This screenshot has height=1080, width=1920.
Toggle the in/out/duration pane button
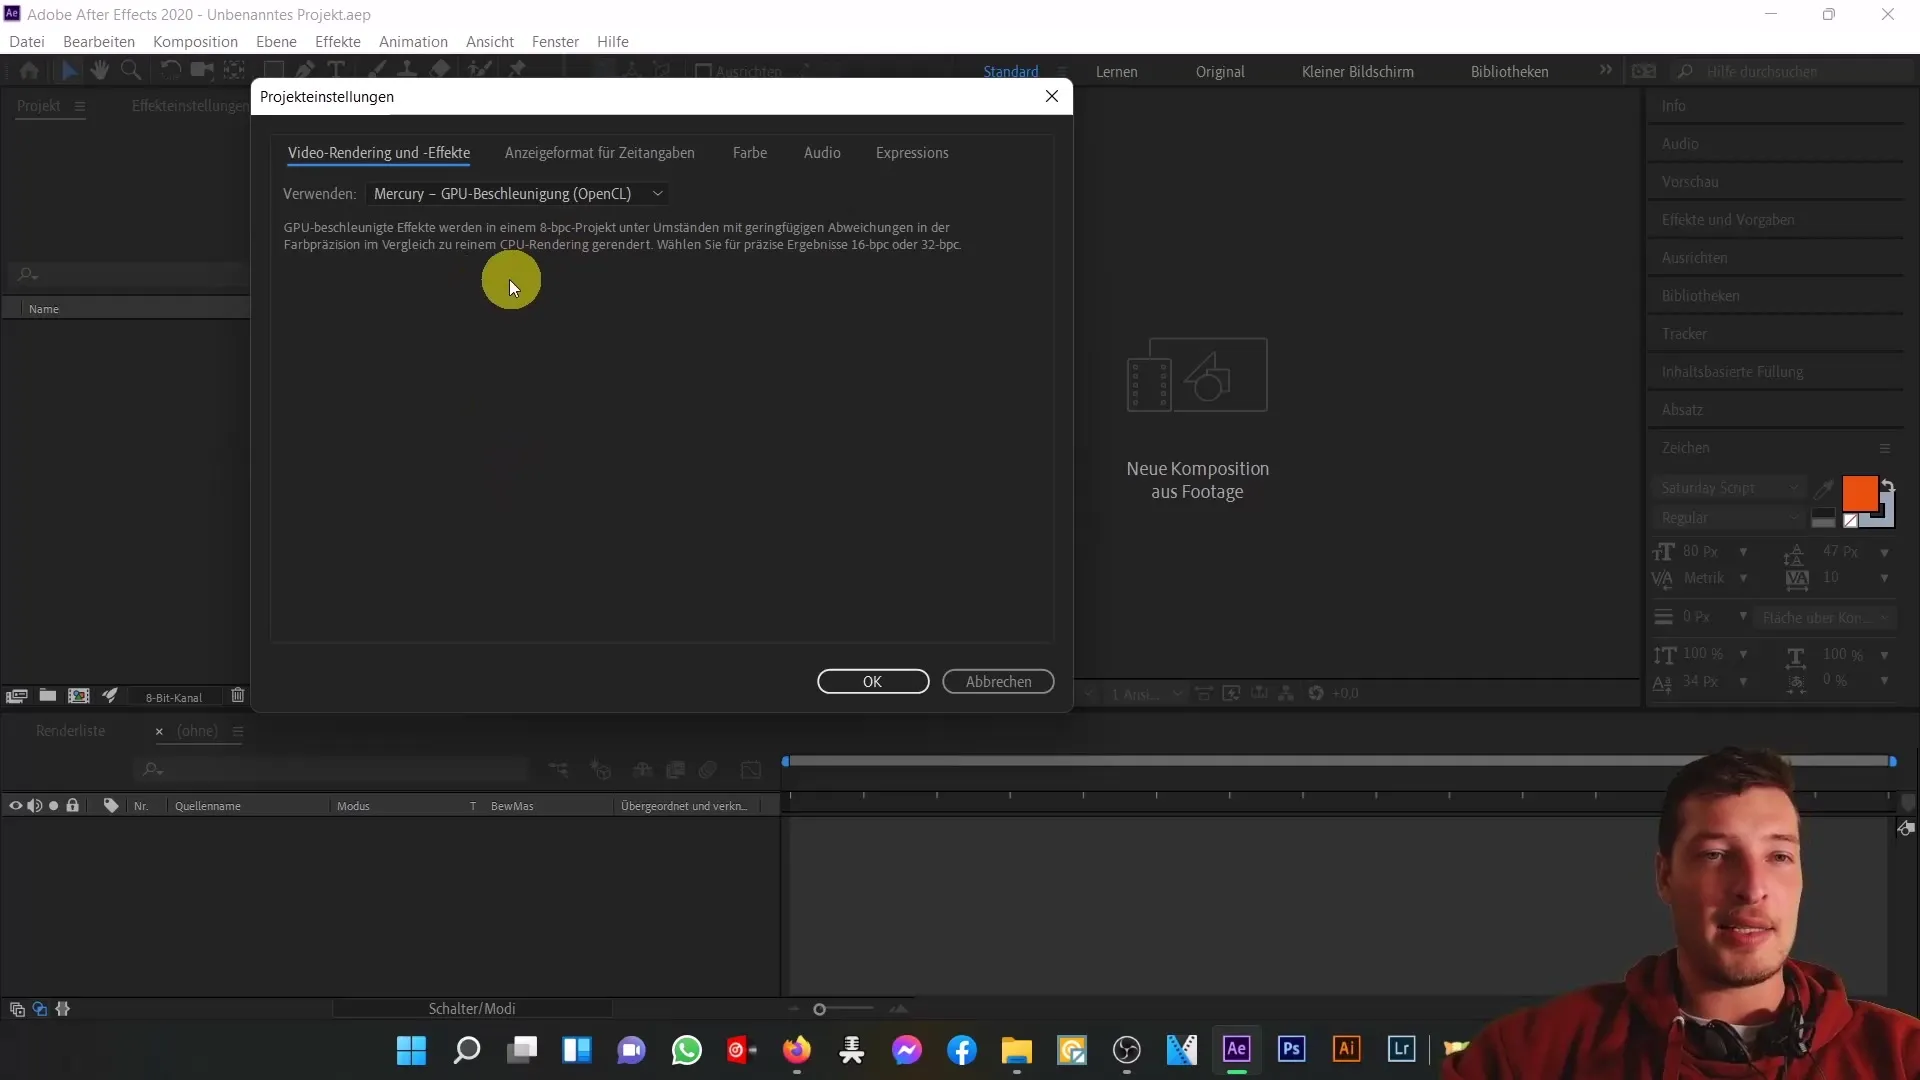click(63, 1009)
